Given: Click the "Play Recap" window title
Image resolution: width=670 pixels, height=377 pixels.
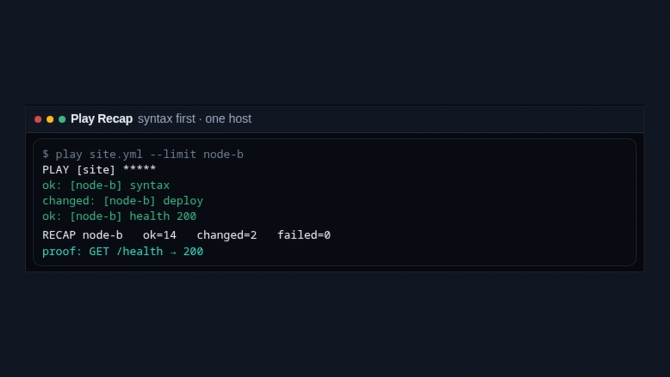Looking at the screenshot, I should (x=102, y=119).
